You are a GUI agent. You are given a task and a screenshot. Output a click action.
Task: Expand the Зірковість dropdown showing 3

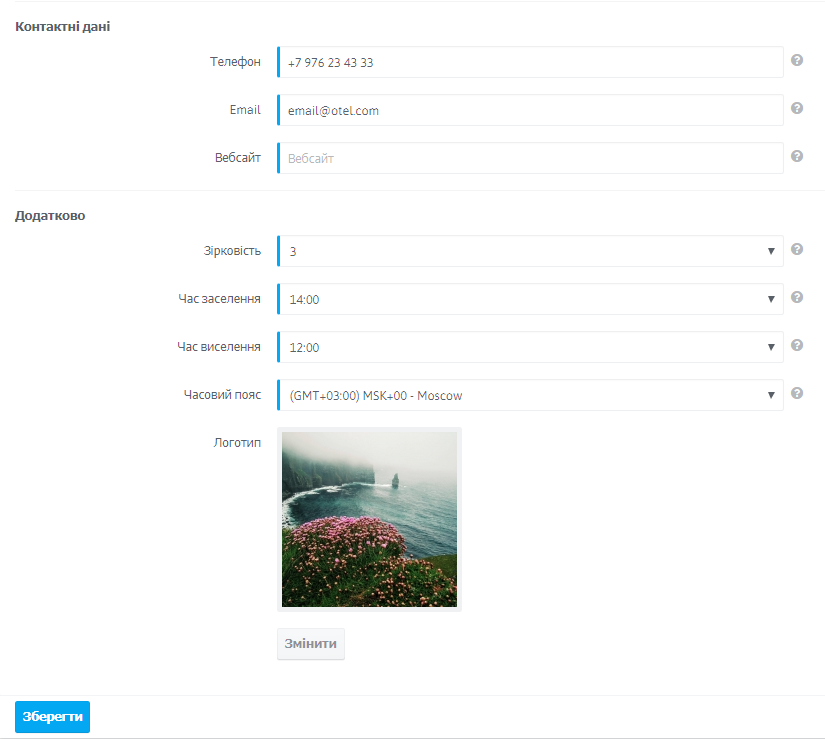(x=530, y=251)
